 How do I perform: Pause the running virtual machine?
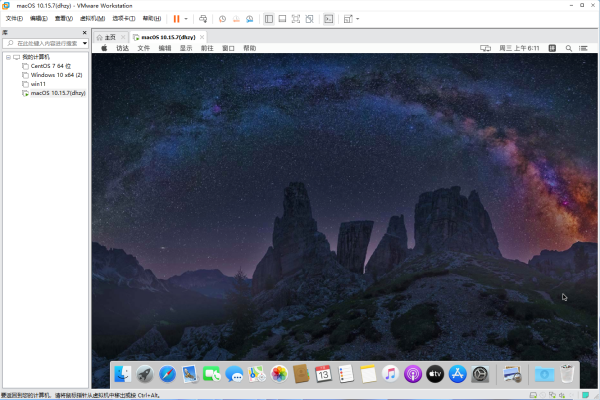point(176,19)
